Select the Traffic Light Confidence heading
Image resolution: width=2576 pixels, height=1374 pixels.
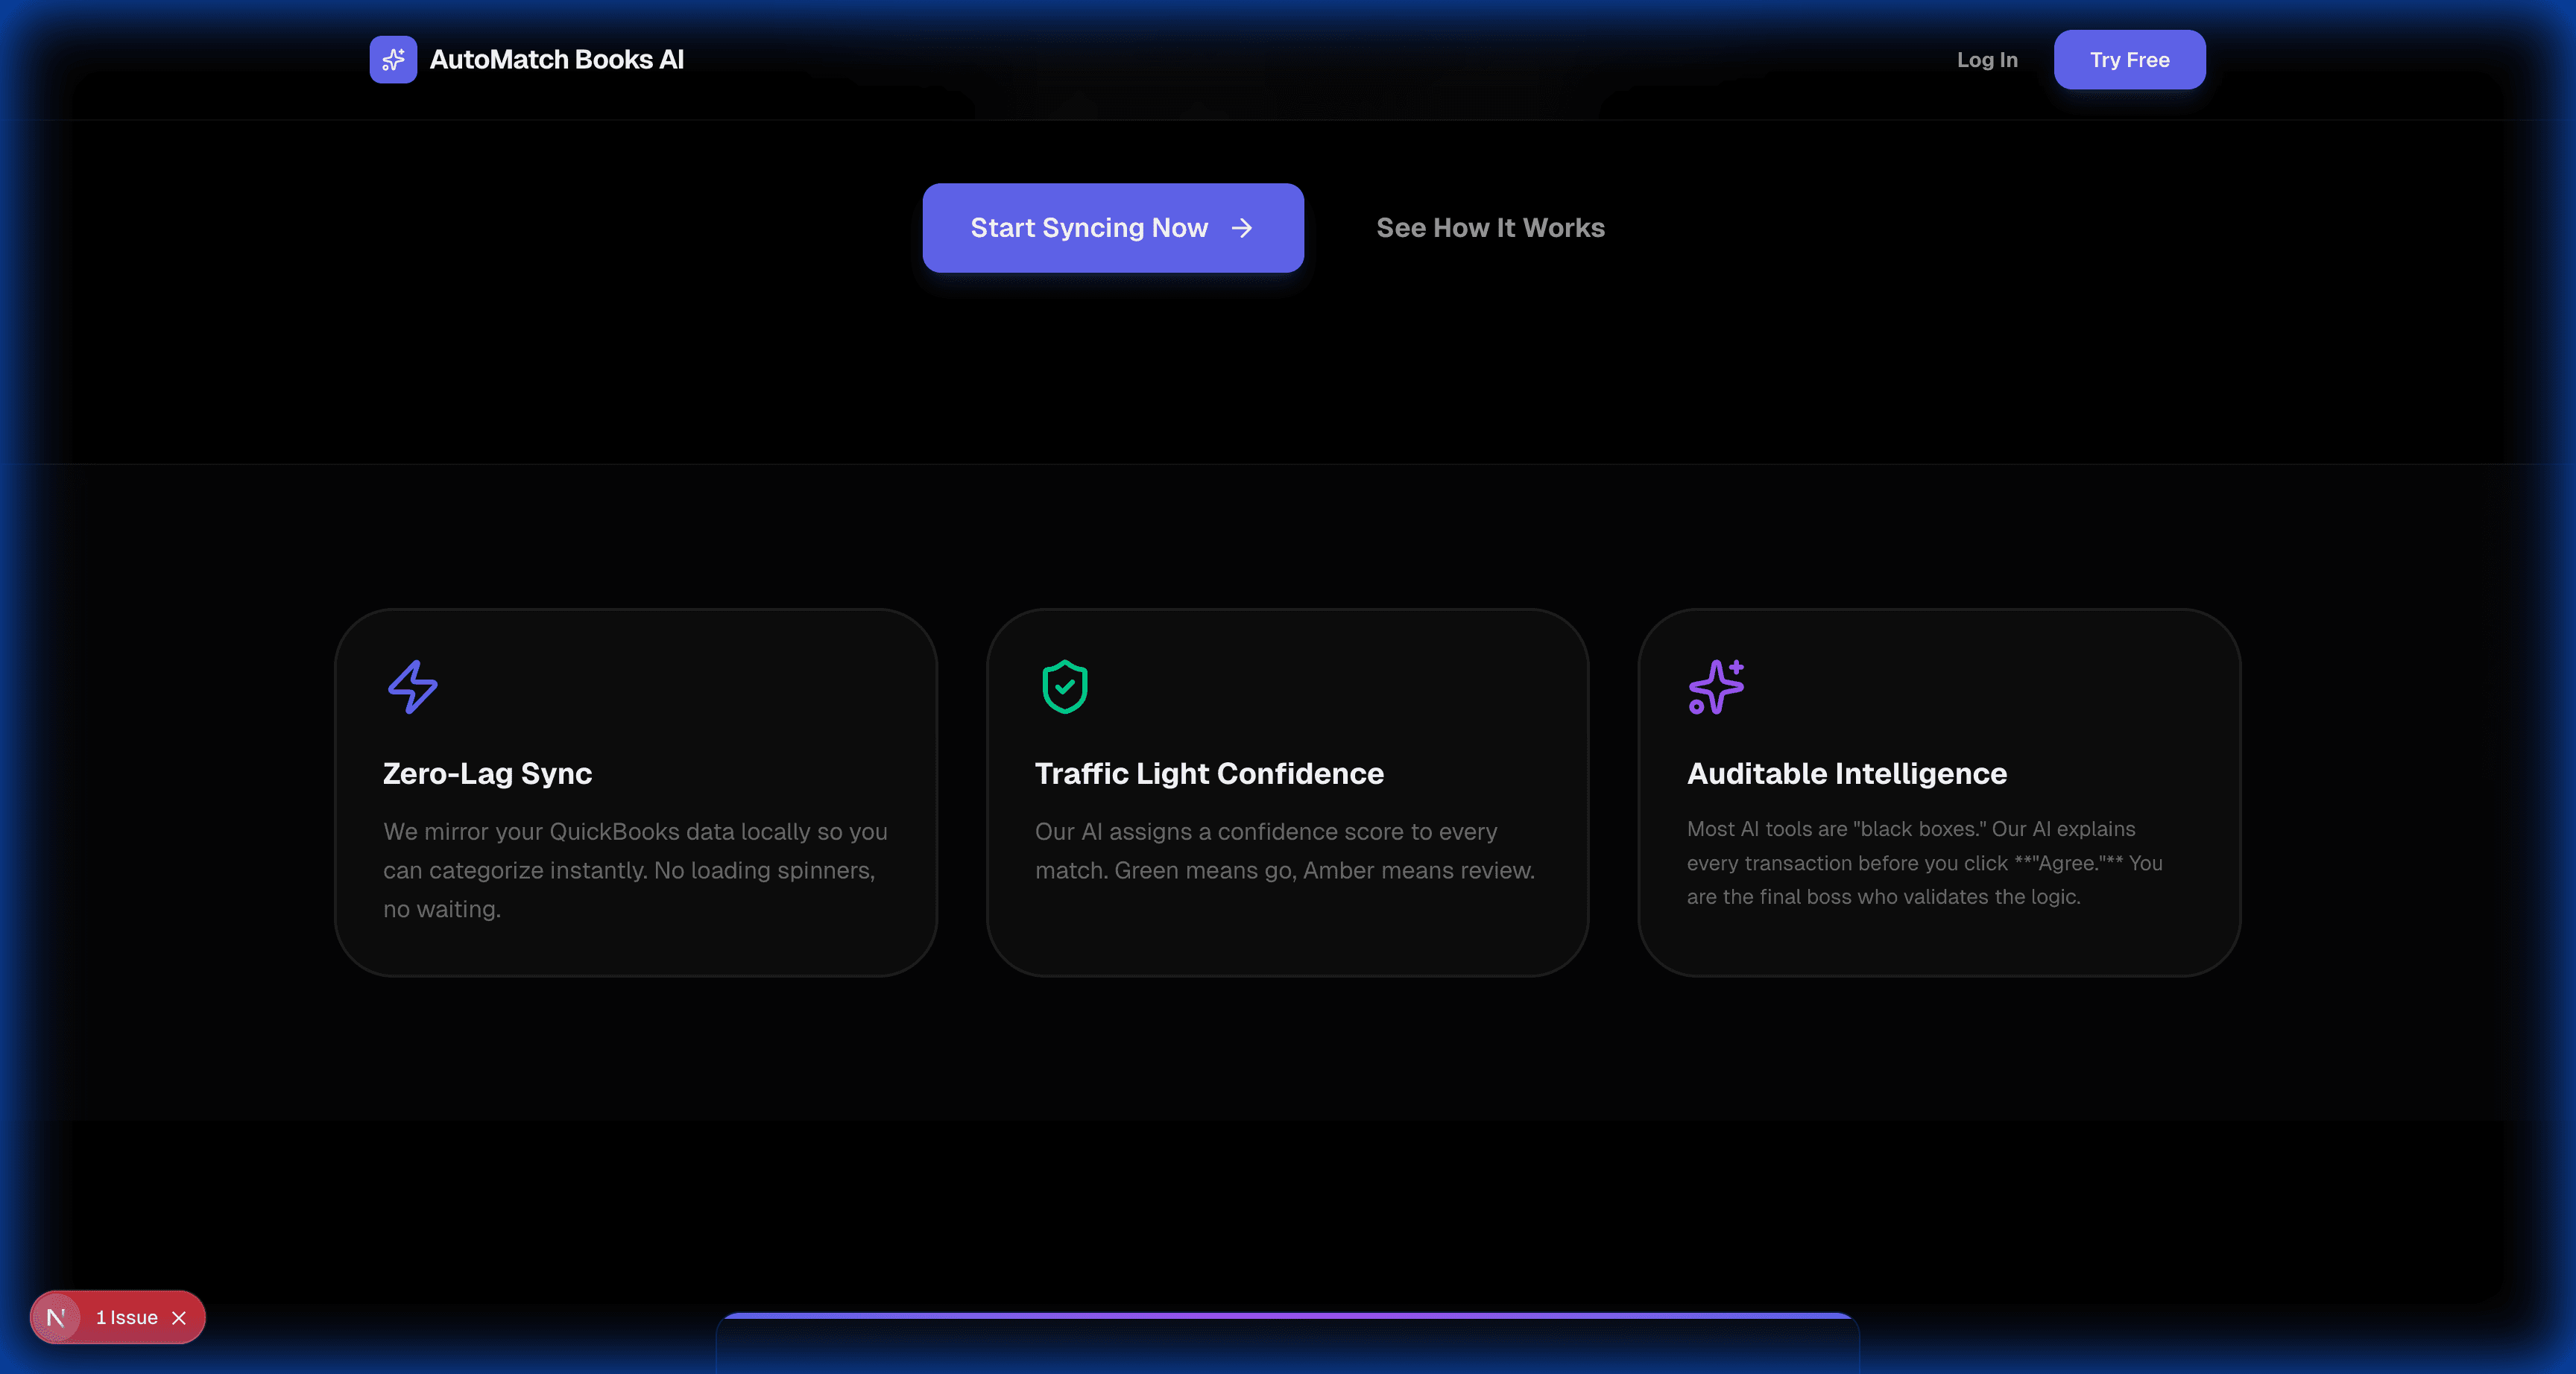point(1208,773)
